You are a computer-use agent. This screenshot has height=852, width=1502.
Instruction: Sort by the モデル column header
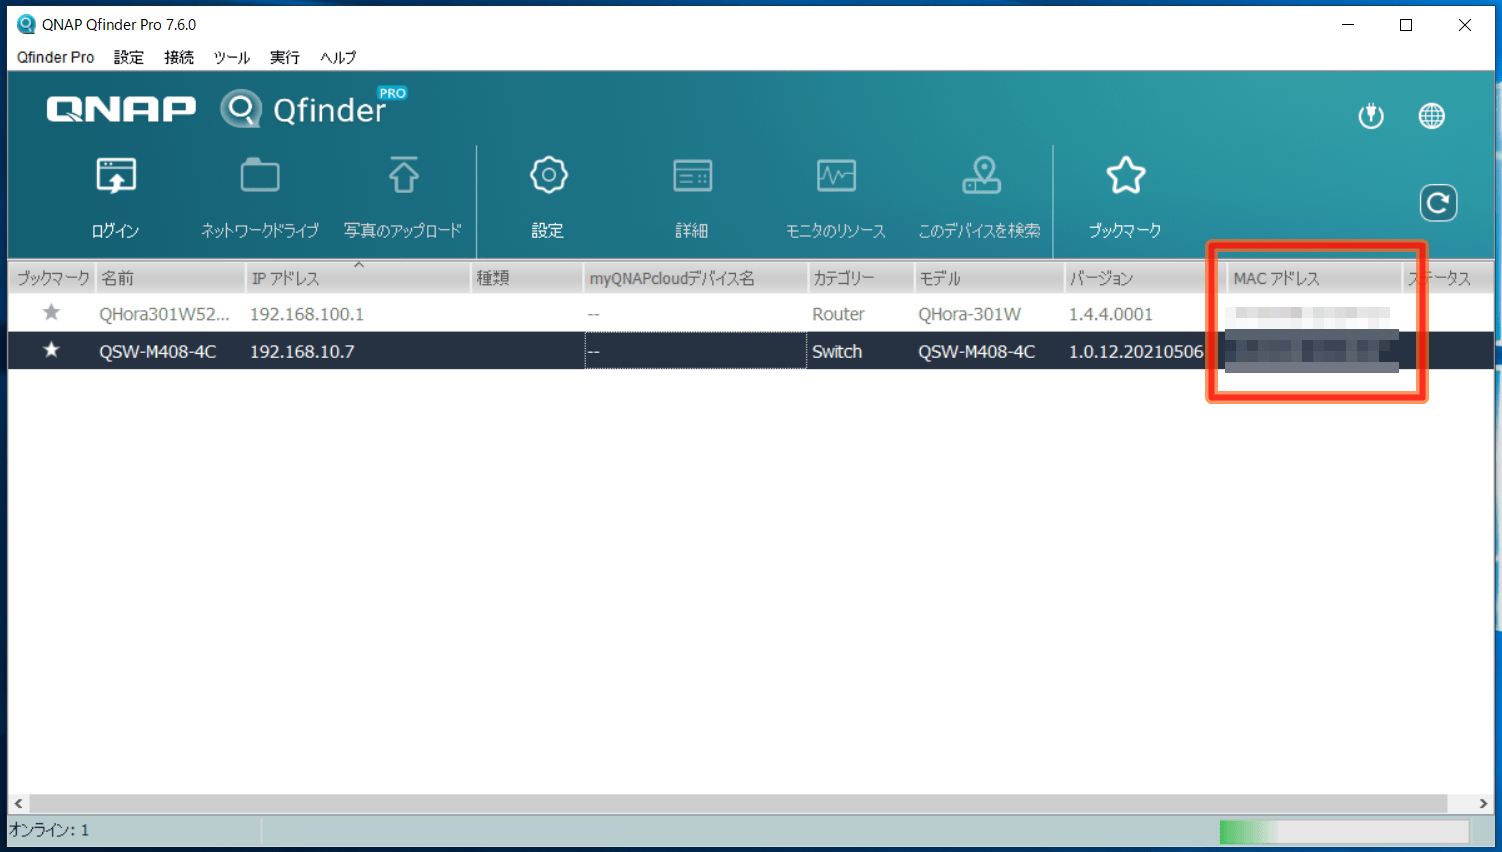(x=988, y=278)
